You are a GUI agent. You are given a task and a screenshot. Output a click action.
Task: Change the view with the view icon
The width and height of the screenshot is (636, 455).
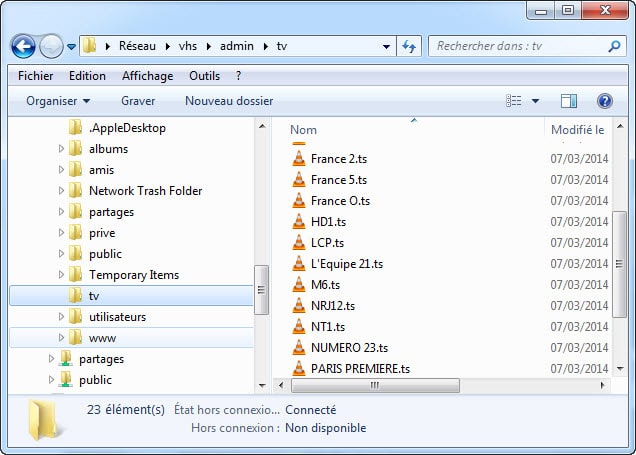tap(514, 101)
